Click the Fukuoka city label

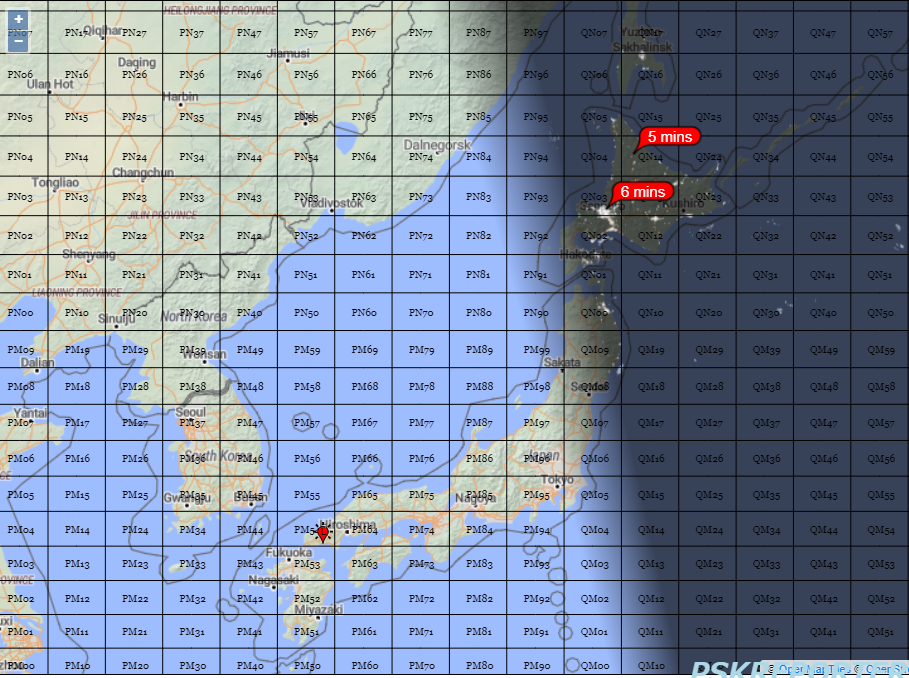tap(289, 552)
